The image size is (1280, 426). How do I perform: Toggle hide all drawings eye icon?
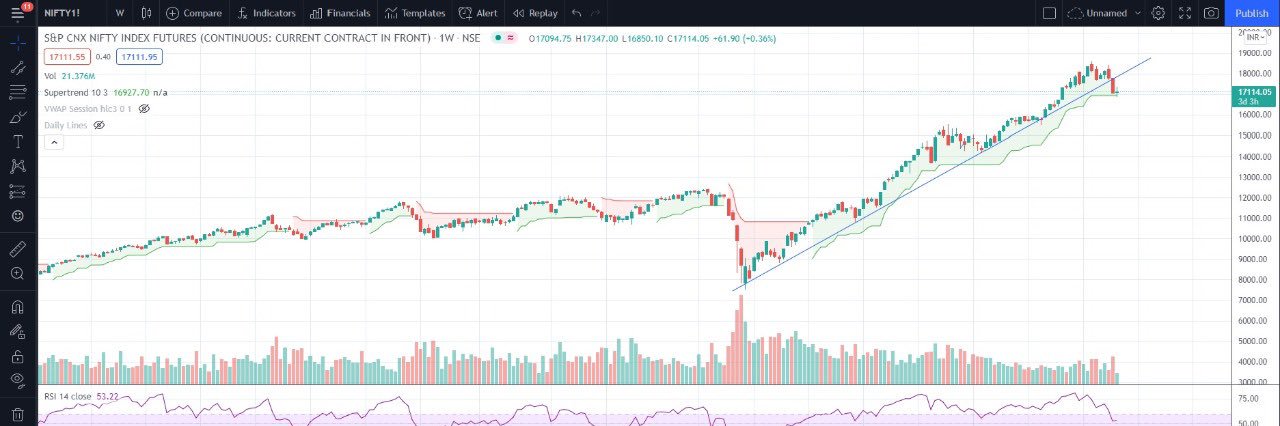coord(18,380)
